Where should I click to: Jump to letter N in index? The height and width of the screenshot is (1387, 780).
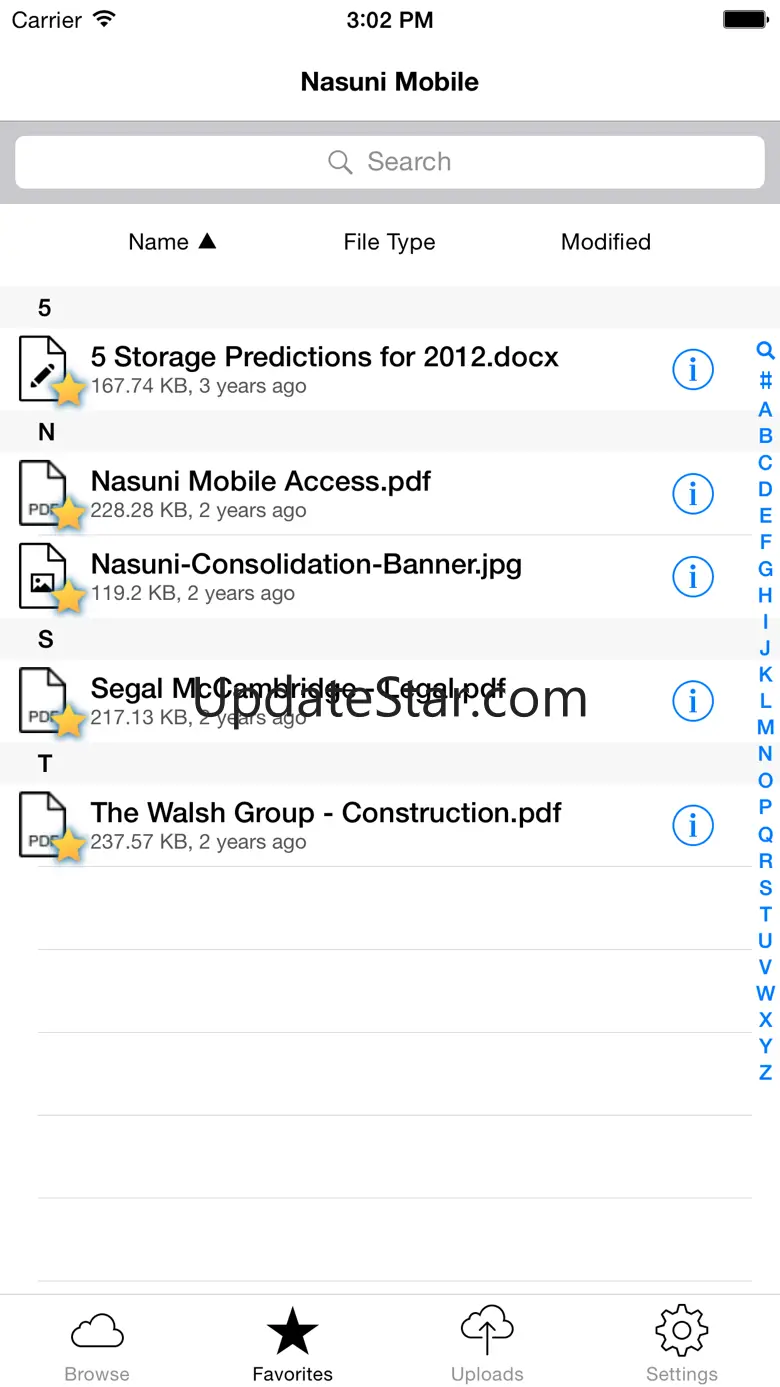(x=765, y=754)
